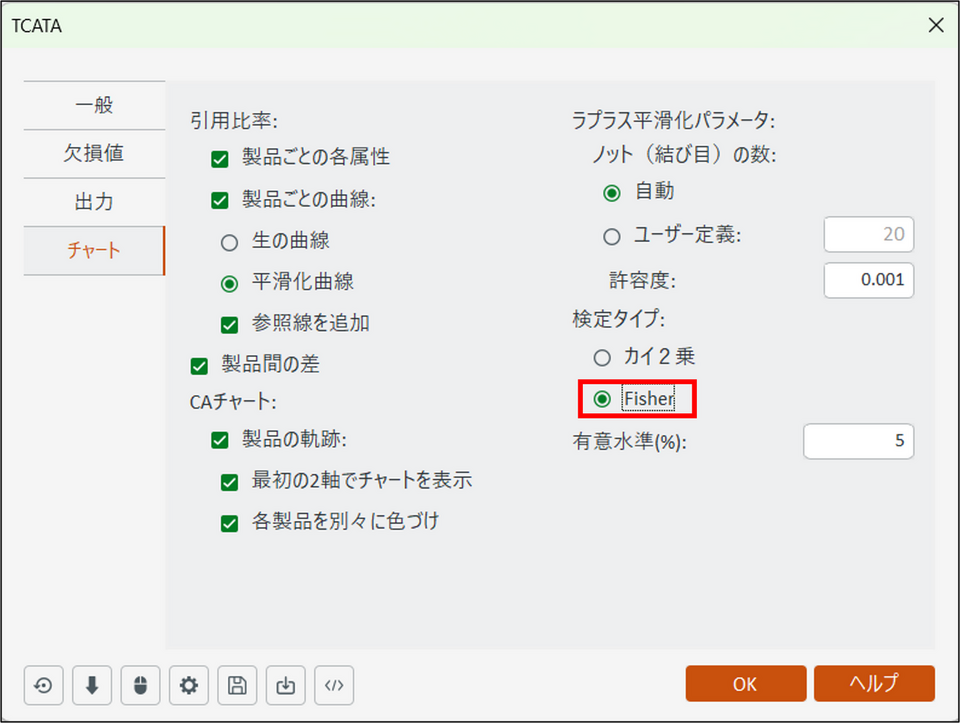The image size is (960, 723).
Task: Toggle the 製品間の差 checkbox
Action: point(199,366)
